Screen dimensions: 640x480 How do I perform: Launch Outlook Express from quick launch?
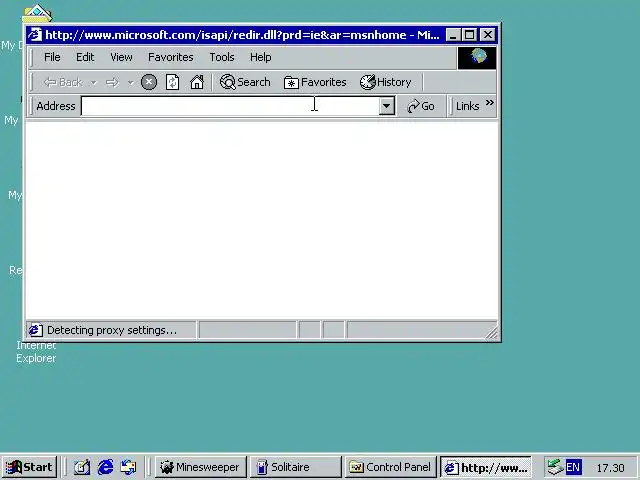coord(128,467)
